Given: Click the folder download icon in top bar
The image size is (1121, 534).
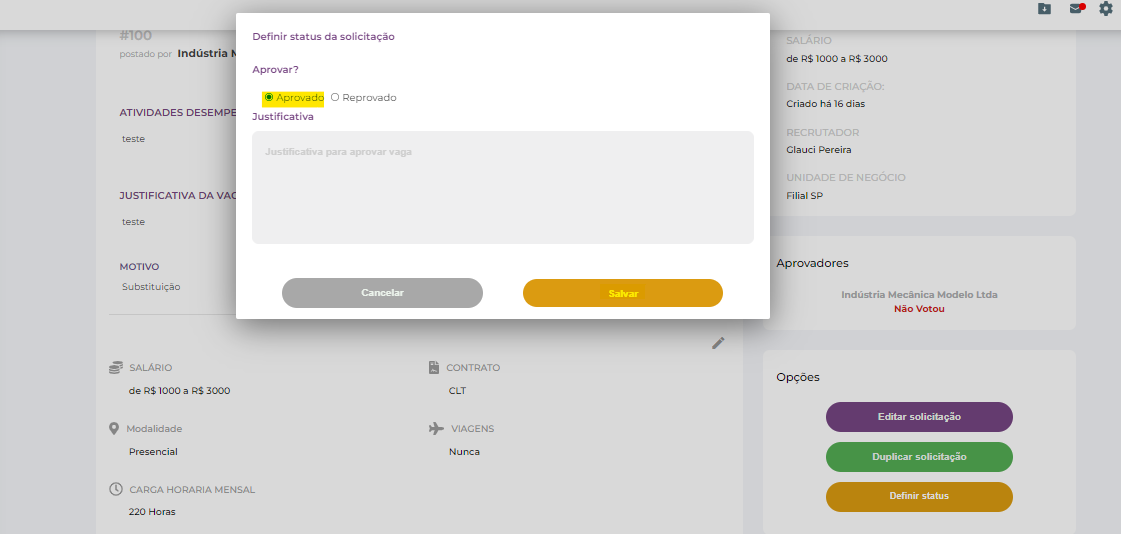Looking at the screenshot, I should click(x=1044, y=9).
